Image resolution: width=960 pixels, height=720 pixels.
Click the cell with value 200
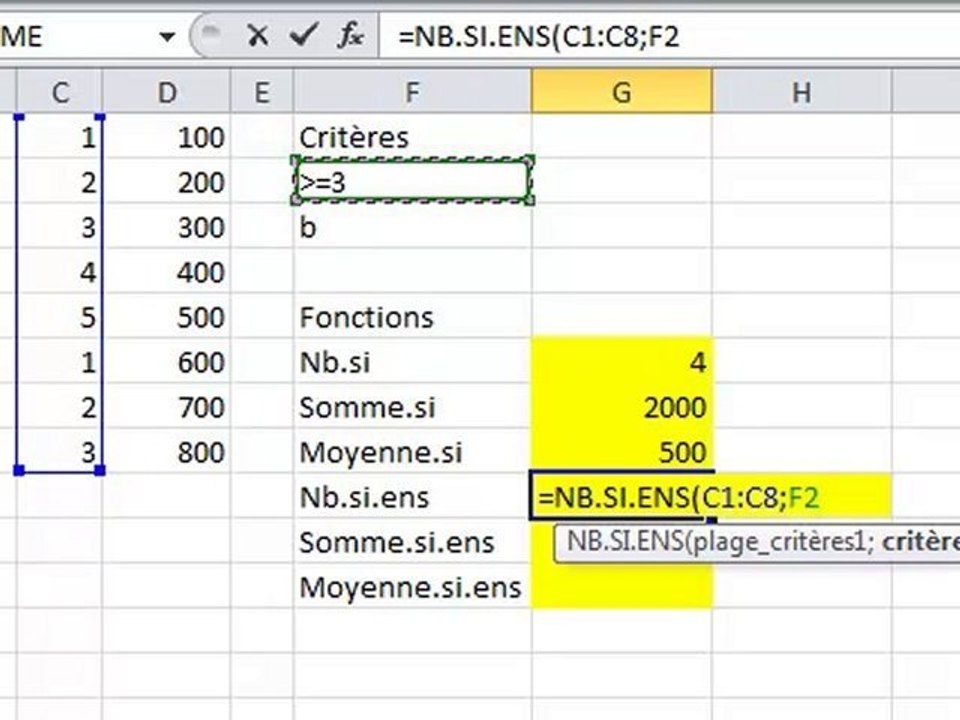click(x=167, y=181)
